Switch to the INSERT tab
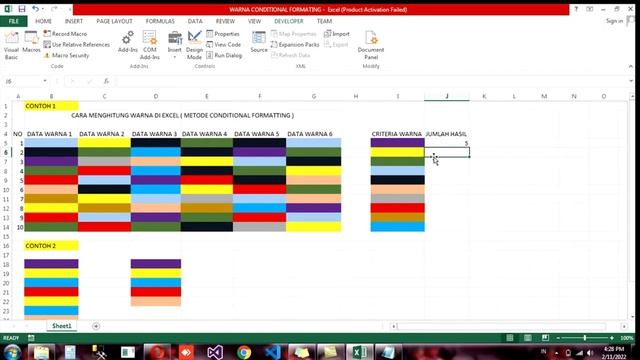Image resolution: width=640 pixels, height=360 pixels. tap(74, 21)
